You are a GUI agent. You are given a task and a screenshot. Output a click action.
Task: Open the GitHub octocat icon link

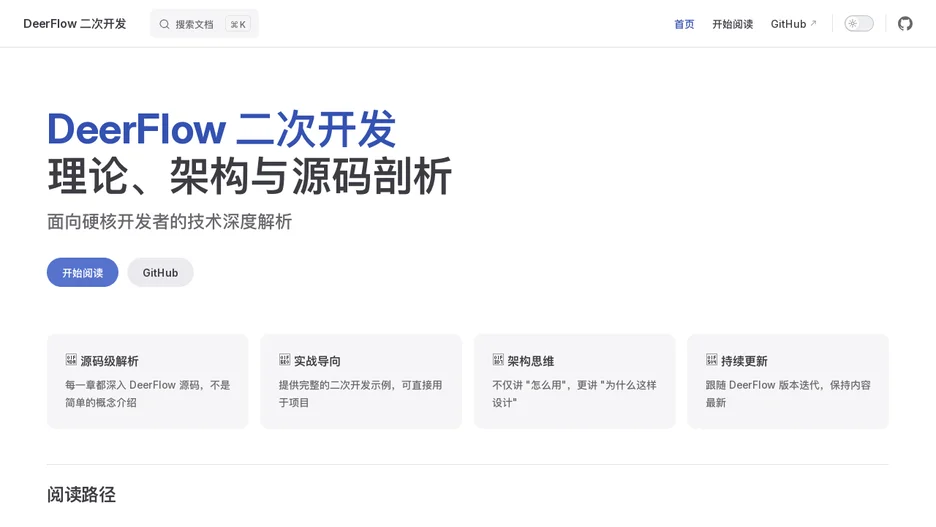point(905,24)
